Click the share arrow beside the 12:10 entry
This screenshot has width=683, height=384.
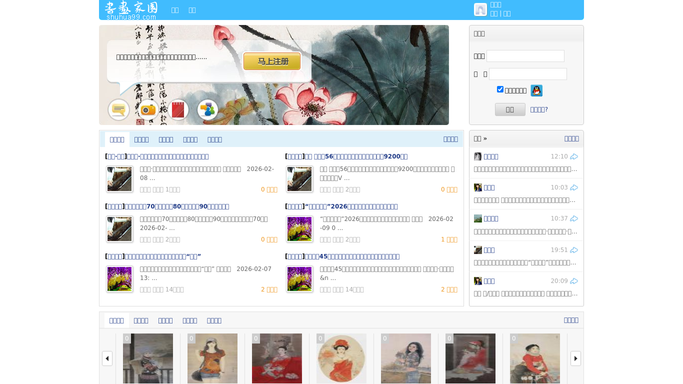(574, 156)
